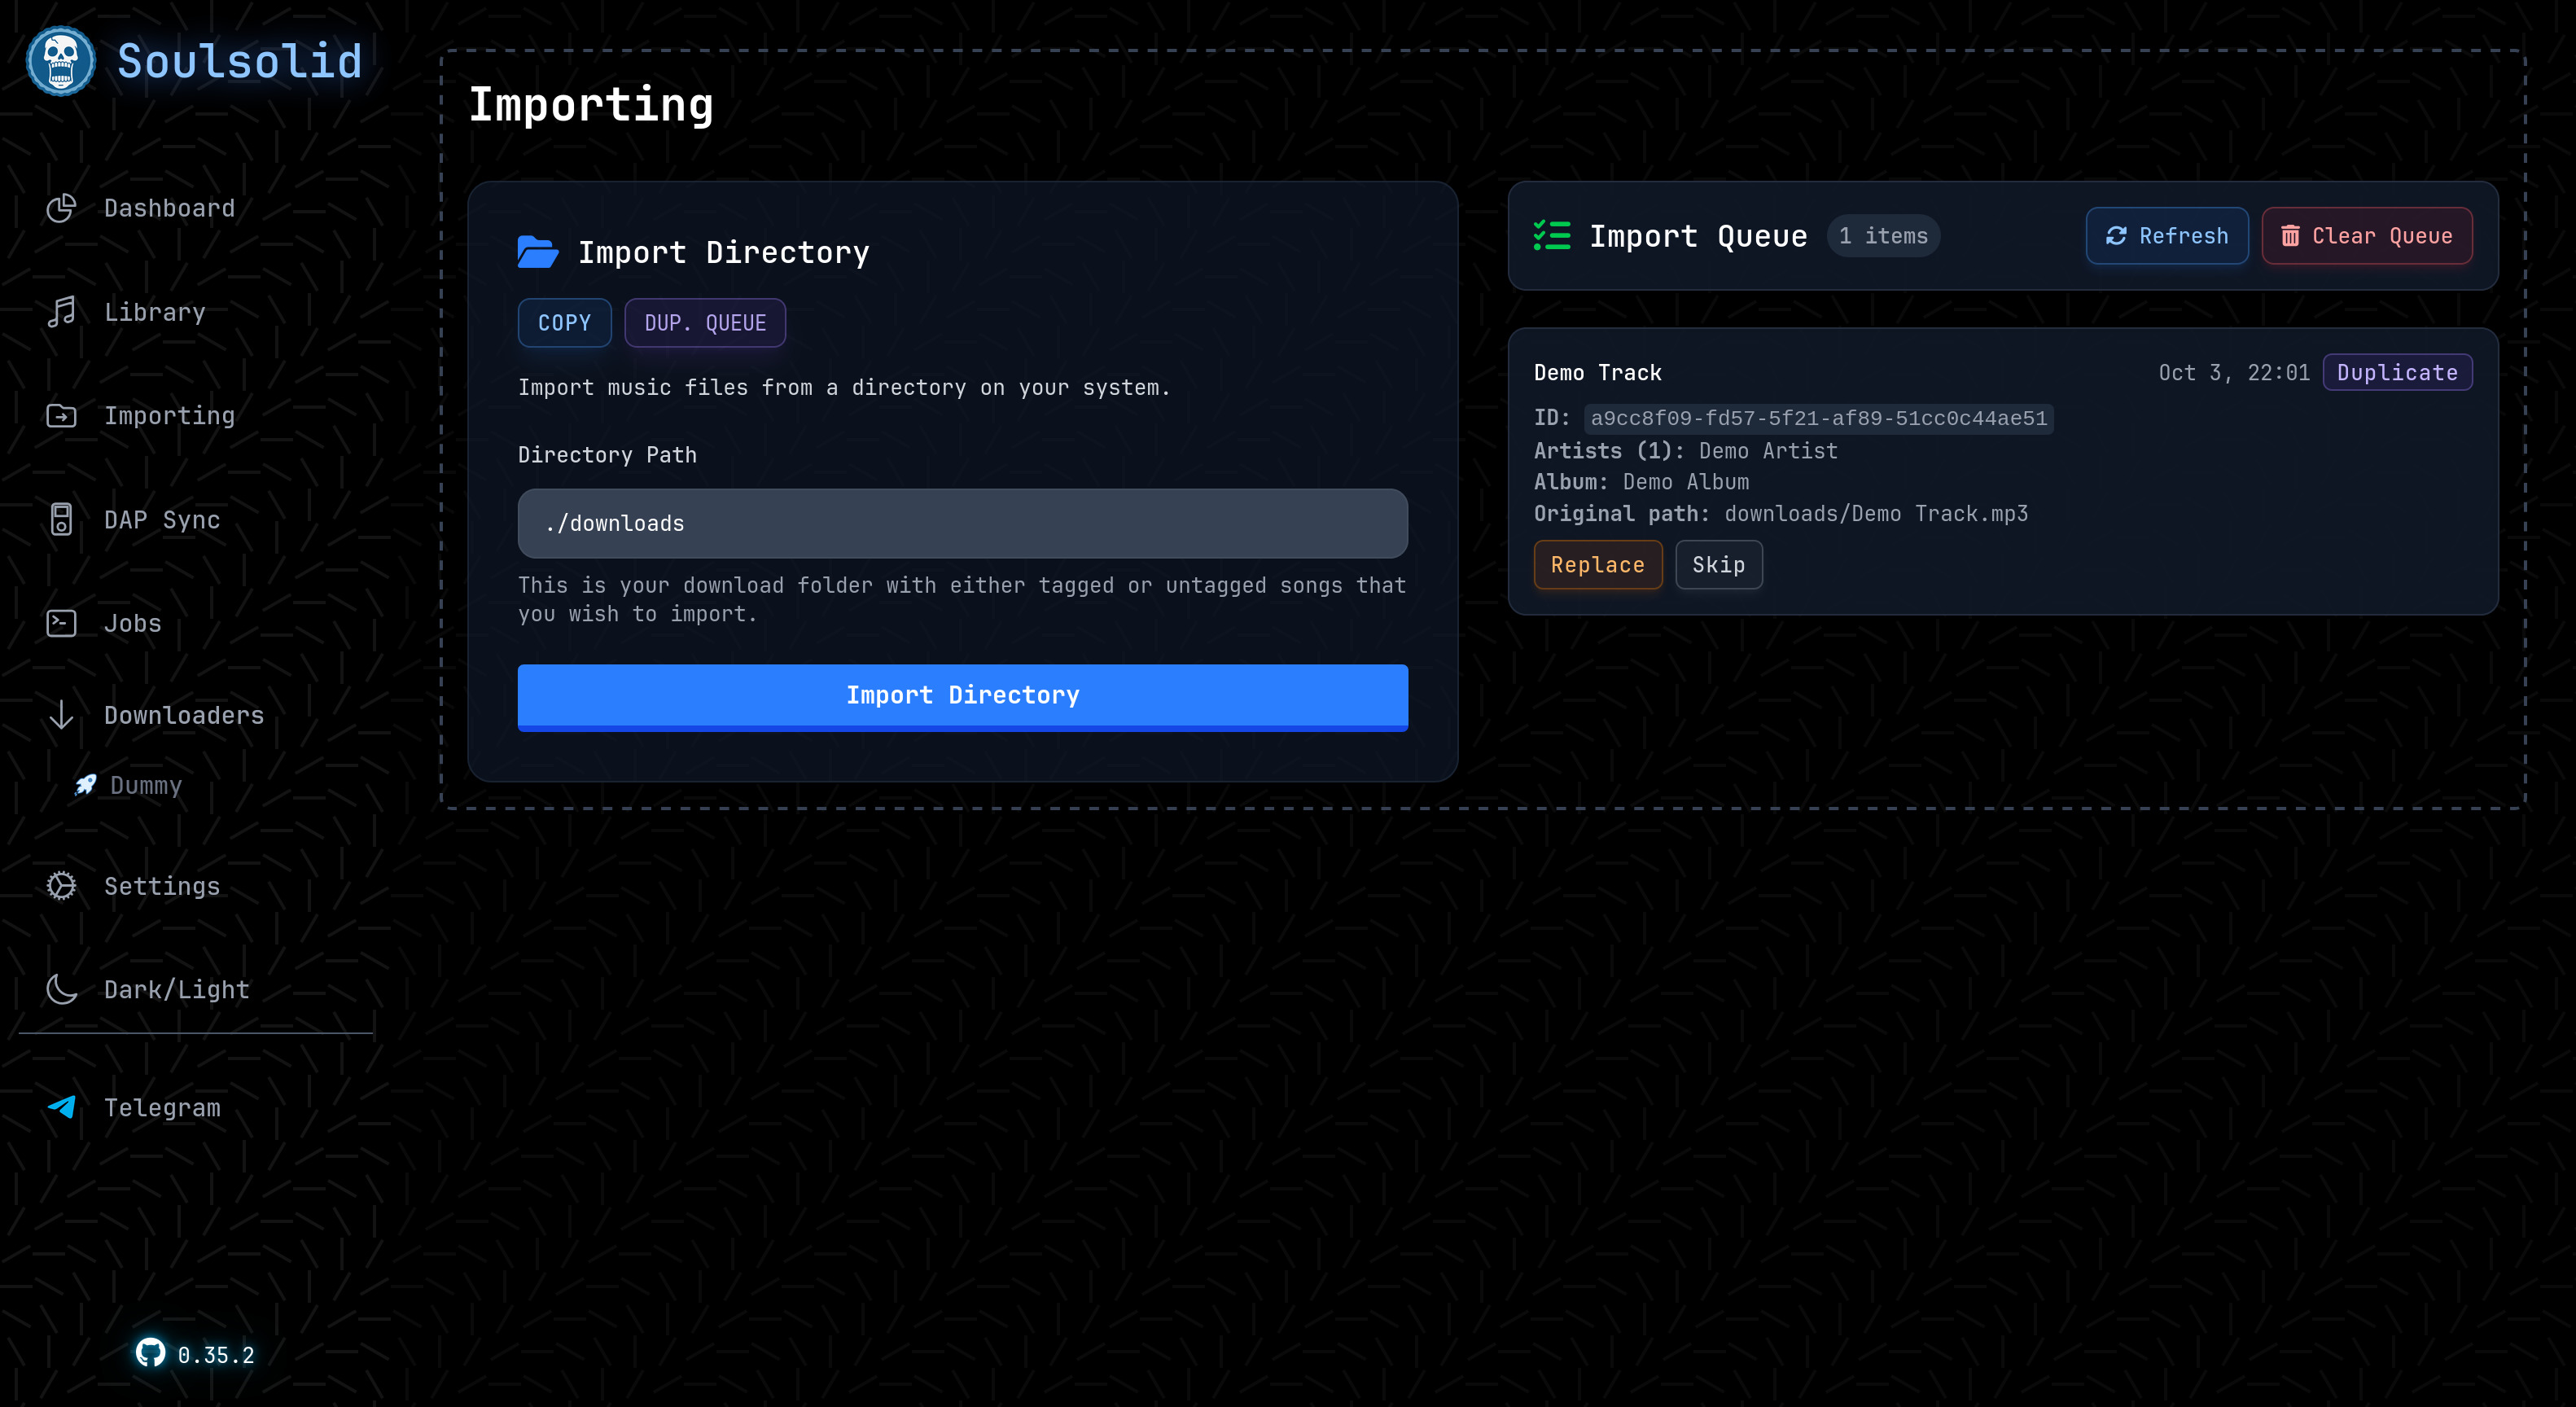
Task: Click the Importing sidebar icon
Action: tap(61, 415)
